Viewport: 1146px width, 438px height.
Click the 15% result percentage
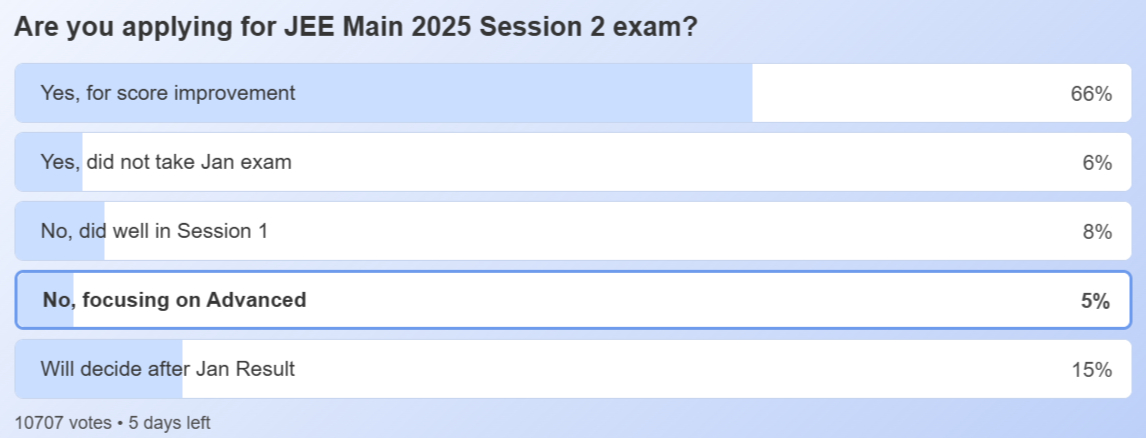1091,370
